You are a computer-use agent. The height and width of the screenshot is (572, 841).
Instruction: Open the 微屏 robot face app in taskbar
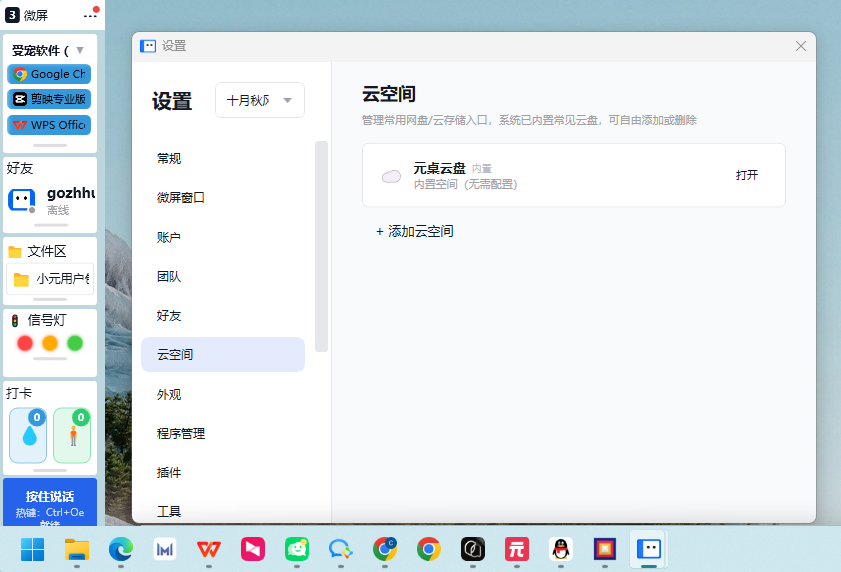coord(648,549)
